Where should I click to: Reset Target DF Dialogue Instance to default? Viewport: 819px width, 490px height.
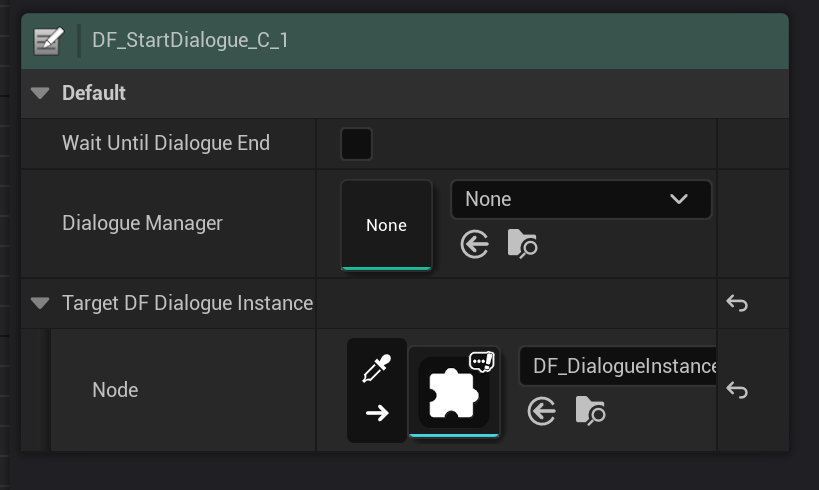point(737,303)
